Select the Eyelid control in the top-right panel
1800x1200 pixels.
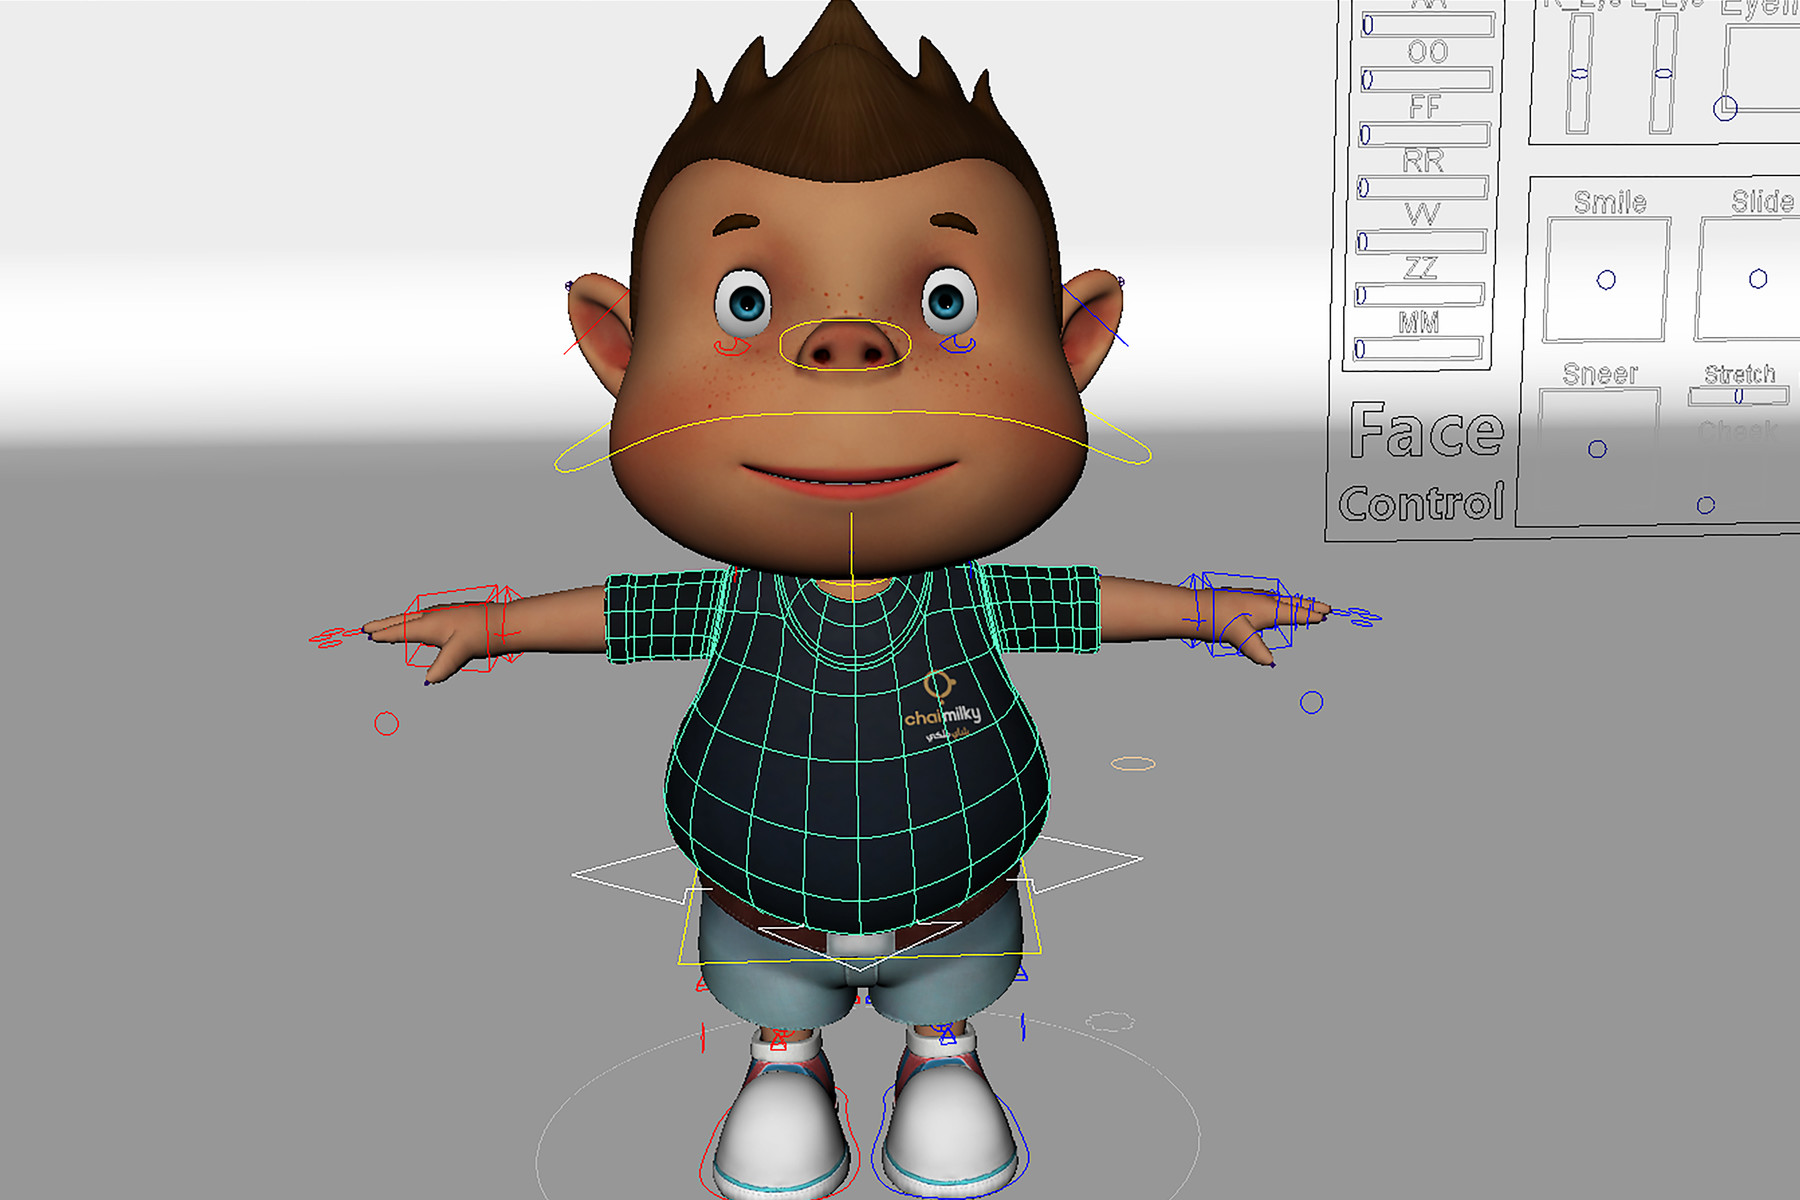pyautogui.click(x=1723, y=107)
